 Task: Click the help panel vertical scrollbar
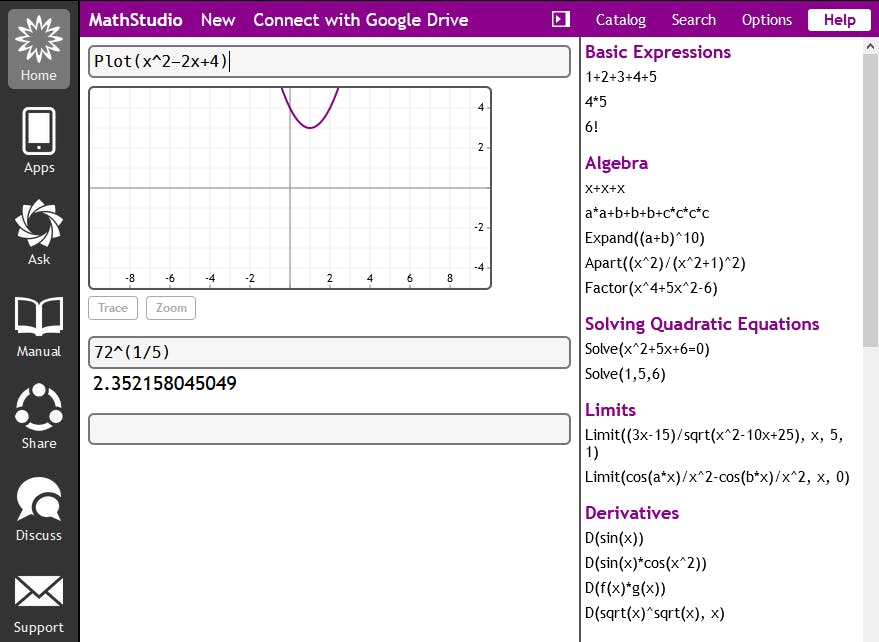[x=870, y=200]
